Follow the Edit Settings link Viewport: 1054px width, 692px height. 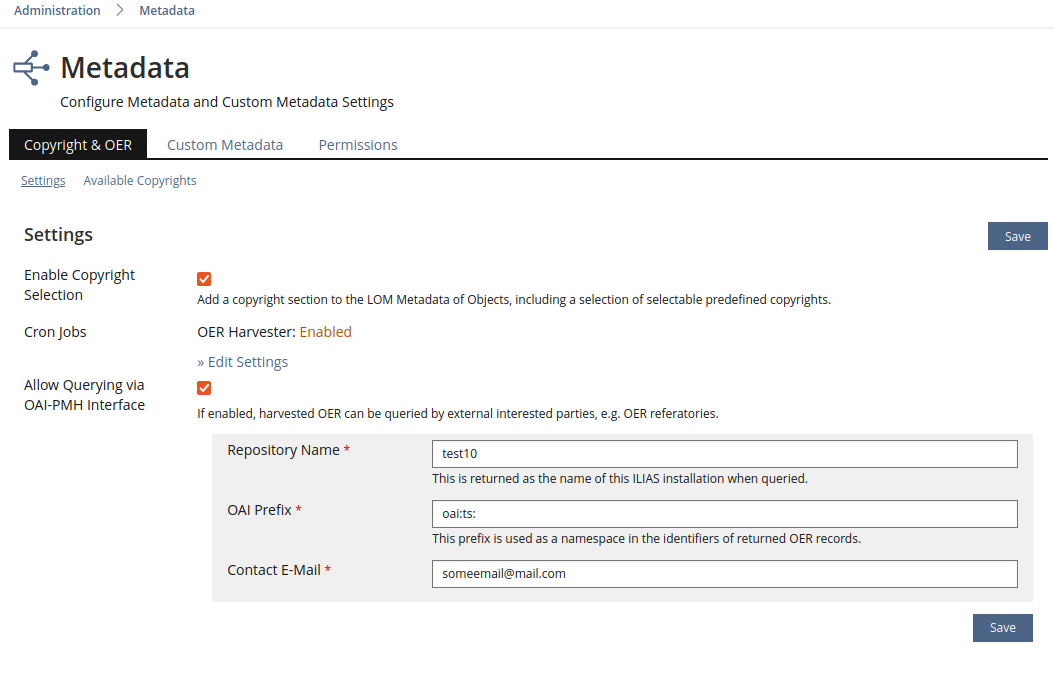pyautogui.click(x=243, y=362)
